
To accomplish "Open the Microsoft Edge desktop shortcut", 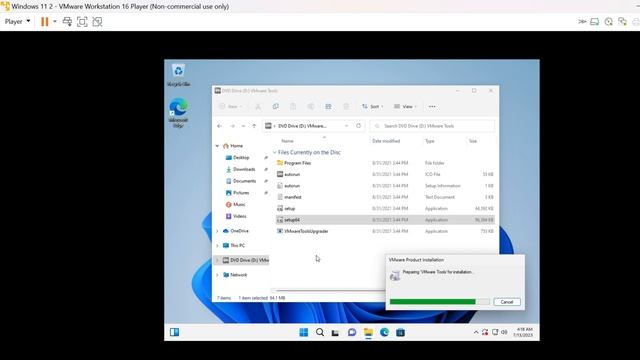I will coord(178,113).
